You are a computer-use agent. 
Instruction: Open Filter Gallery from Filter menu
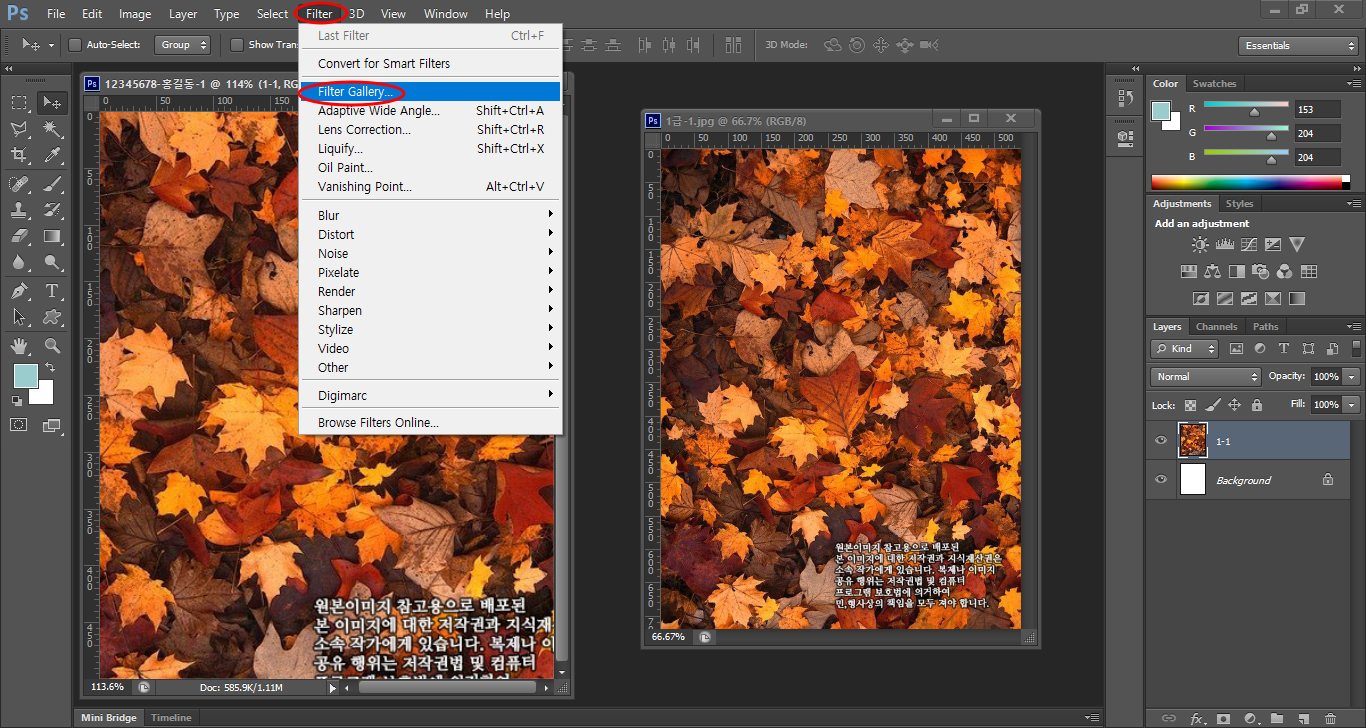coord(431,92)
